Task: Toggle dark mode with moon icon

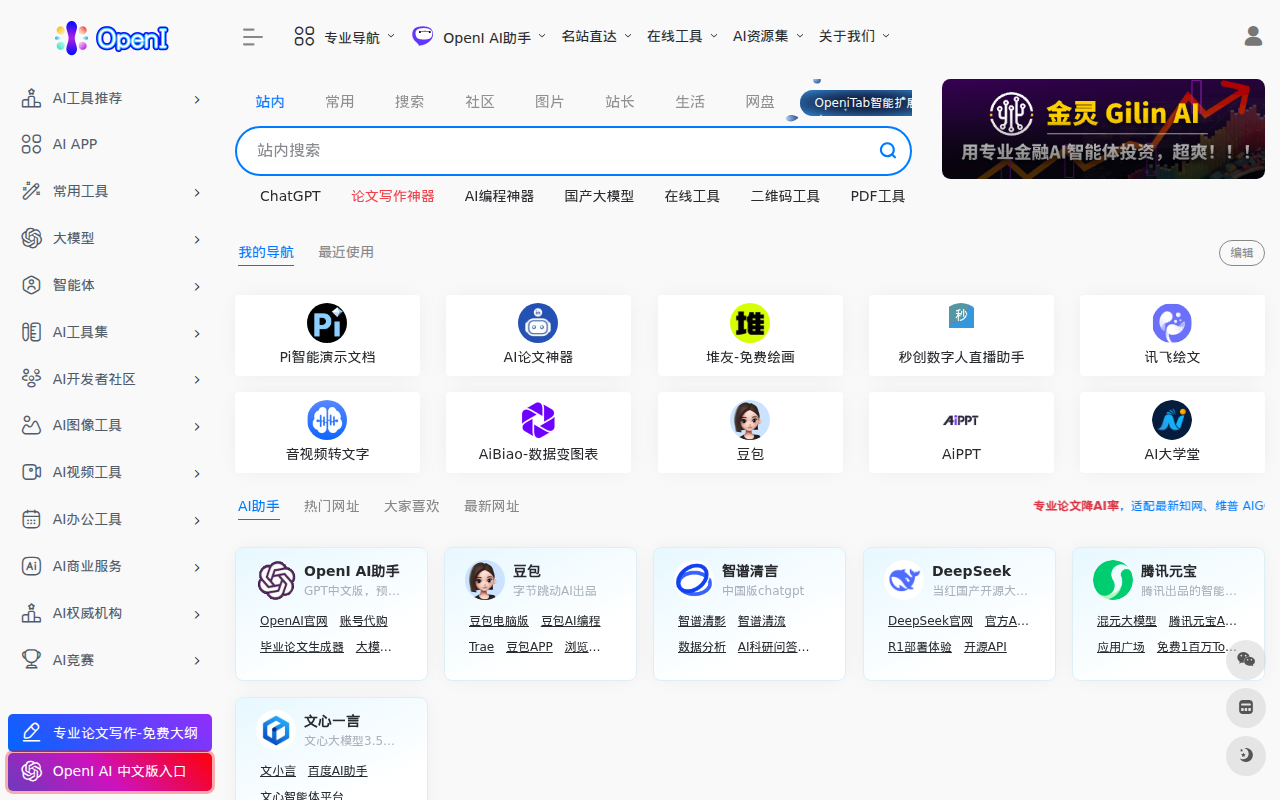Action: pyautogui.click(x=1246, y=755)
